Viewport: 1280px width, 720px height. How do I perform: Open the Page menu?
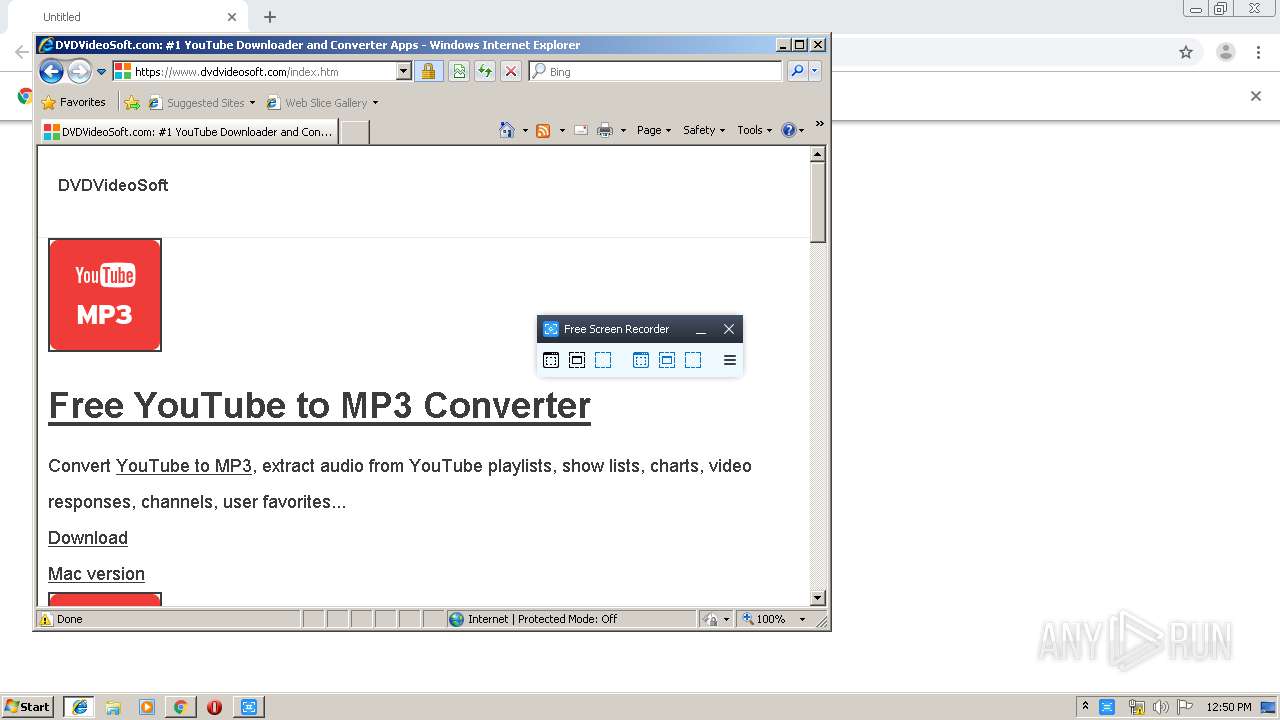654,130
